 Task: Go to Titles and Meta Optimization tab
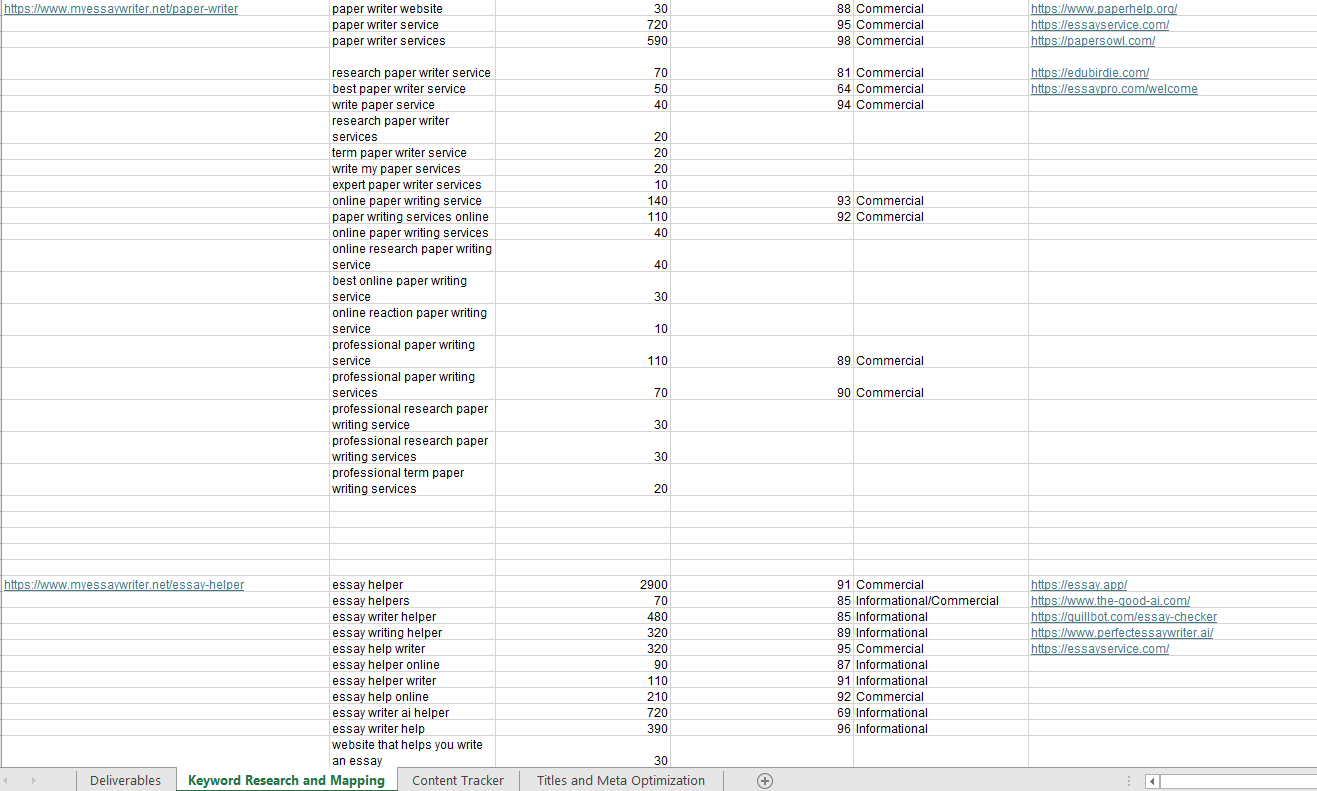(621, 780)
